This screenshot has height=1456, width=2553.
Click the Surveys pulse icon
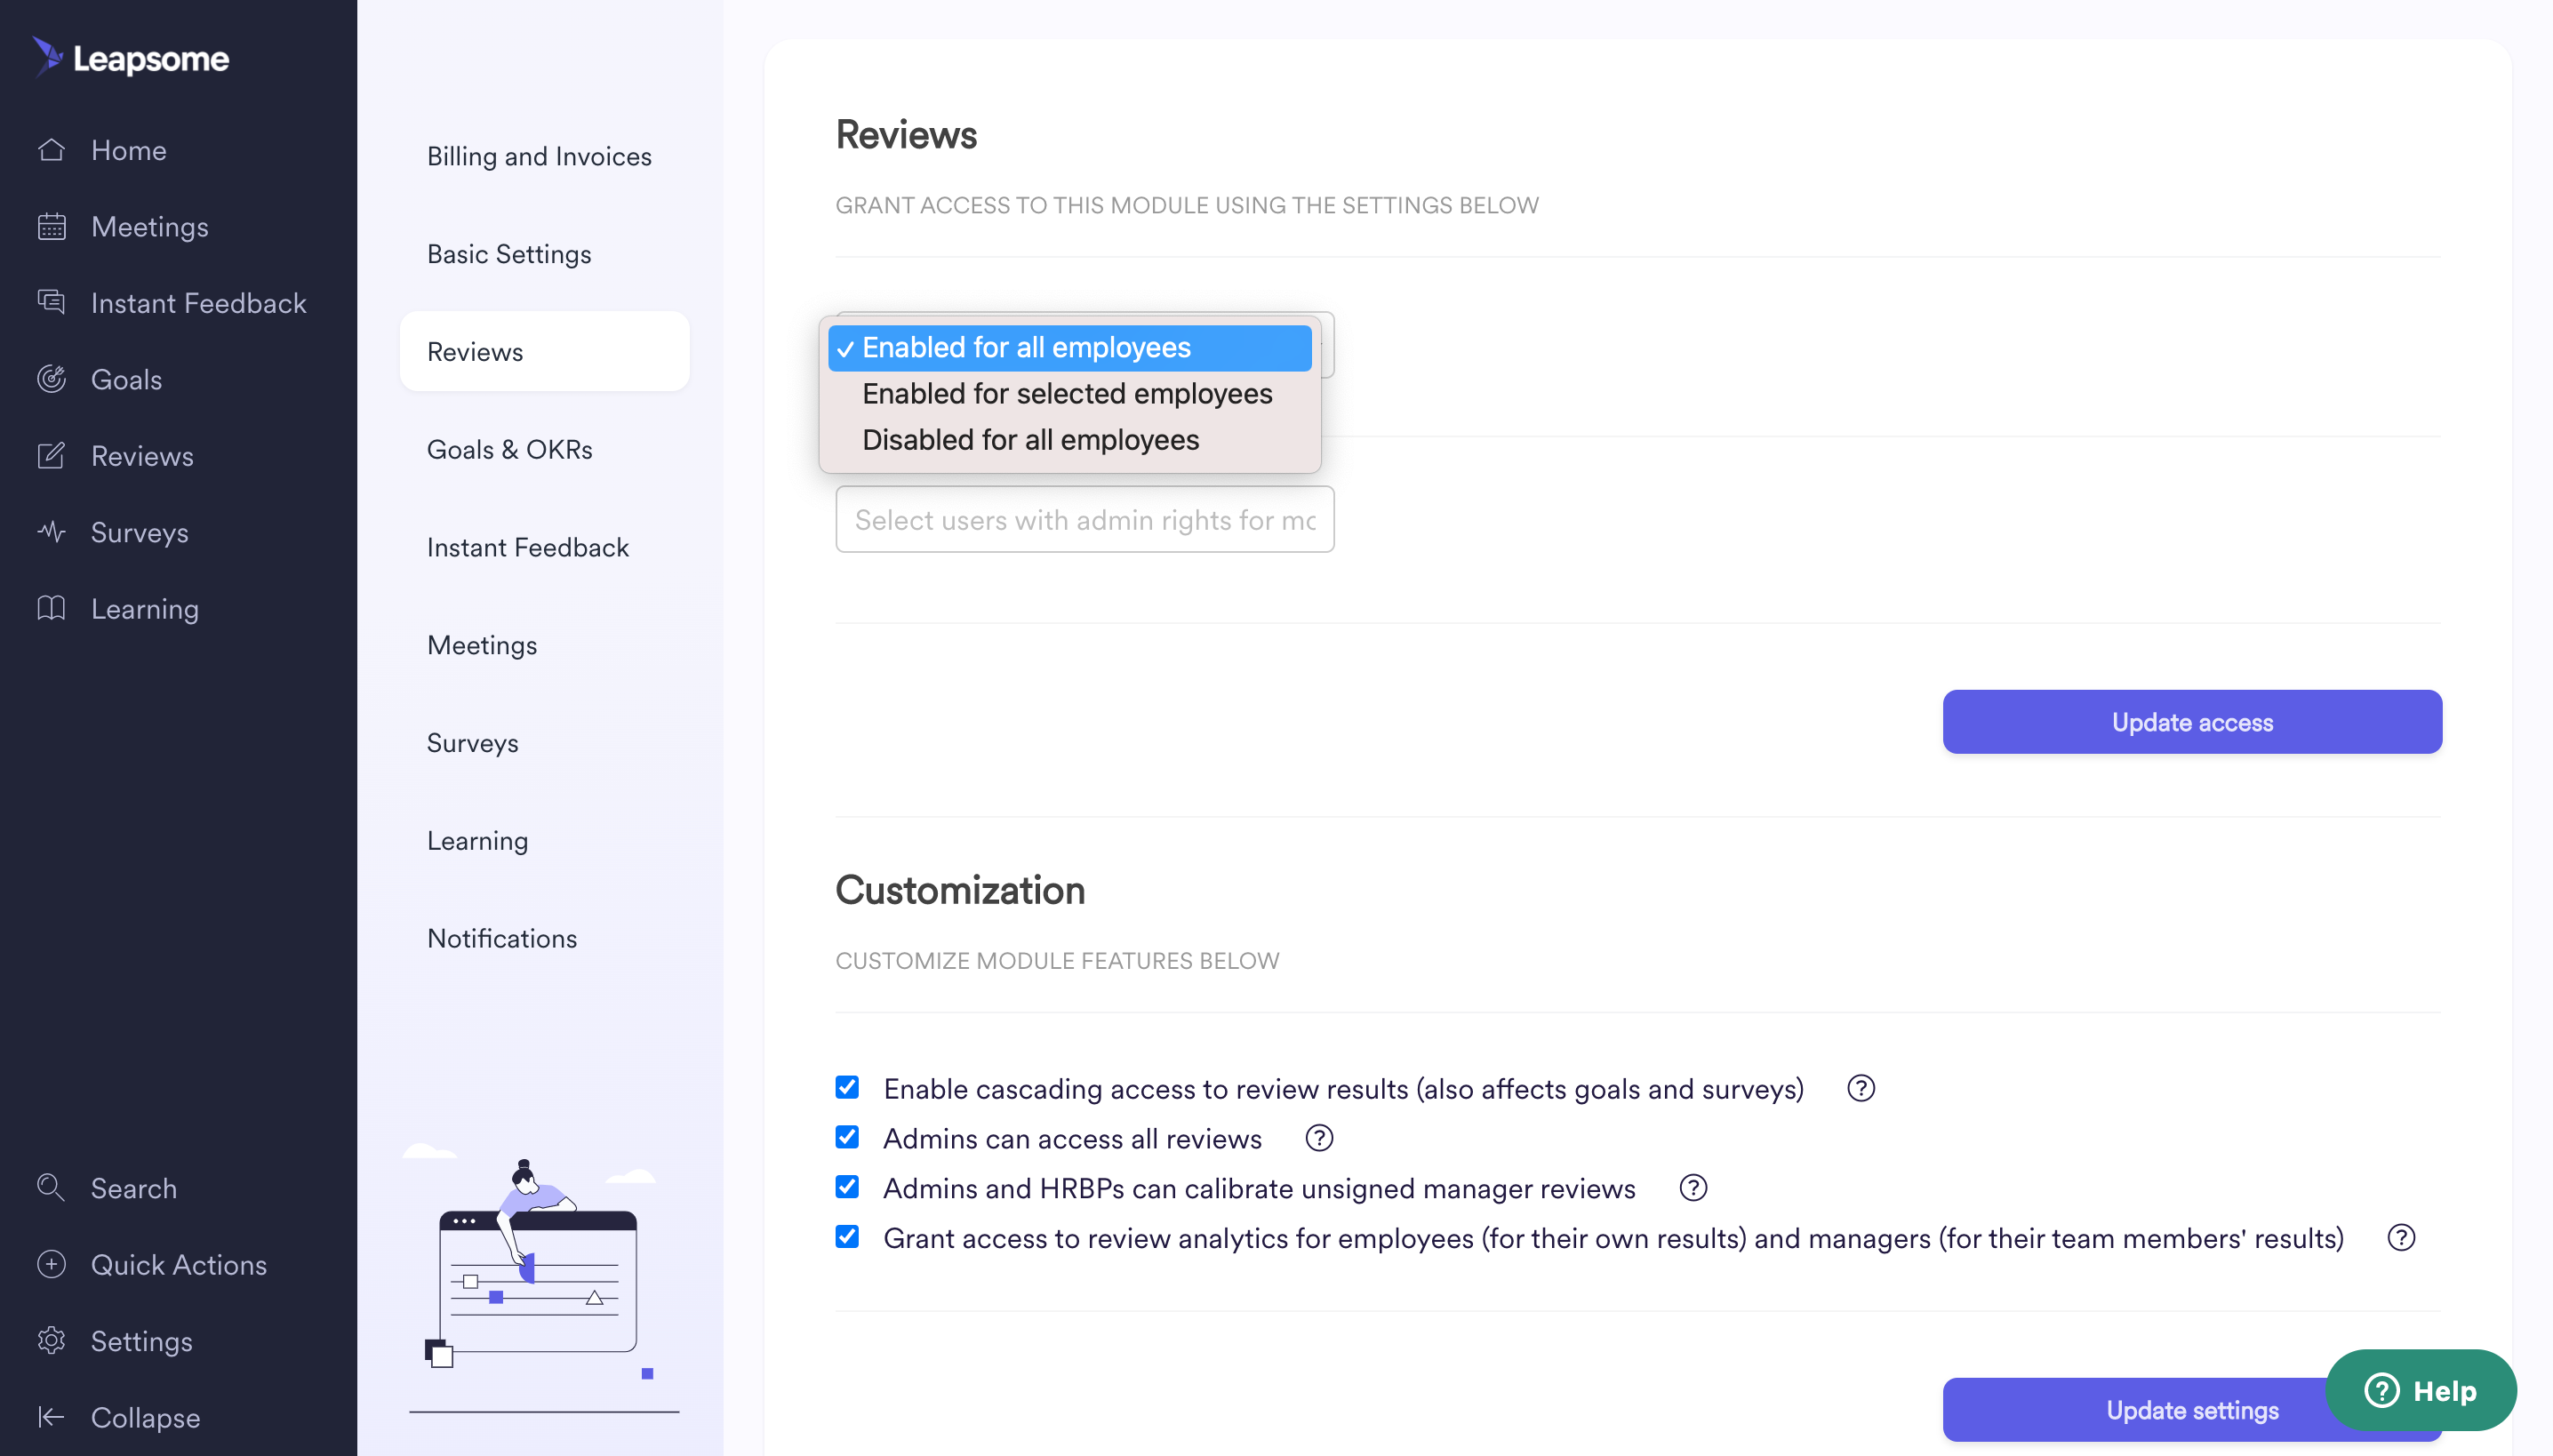pos(51,532)
